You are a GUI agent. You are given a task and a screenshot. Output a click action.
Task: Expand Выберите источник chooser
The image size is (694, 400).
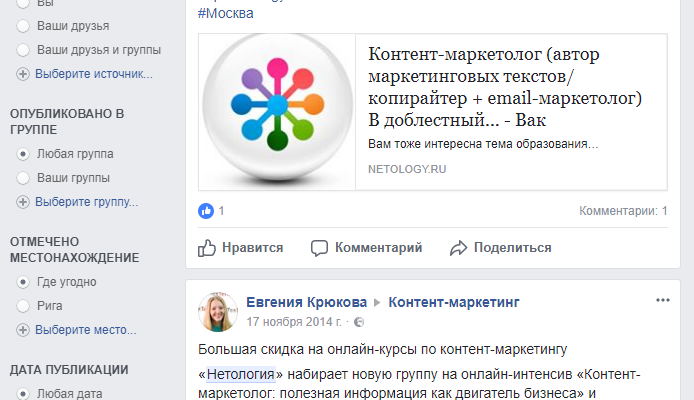click(94, 74)
